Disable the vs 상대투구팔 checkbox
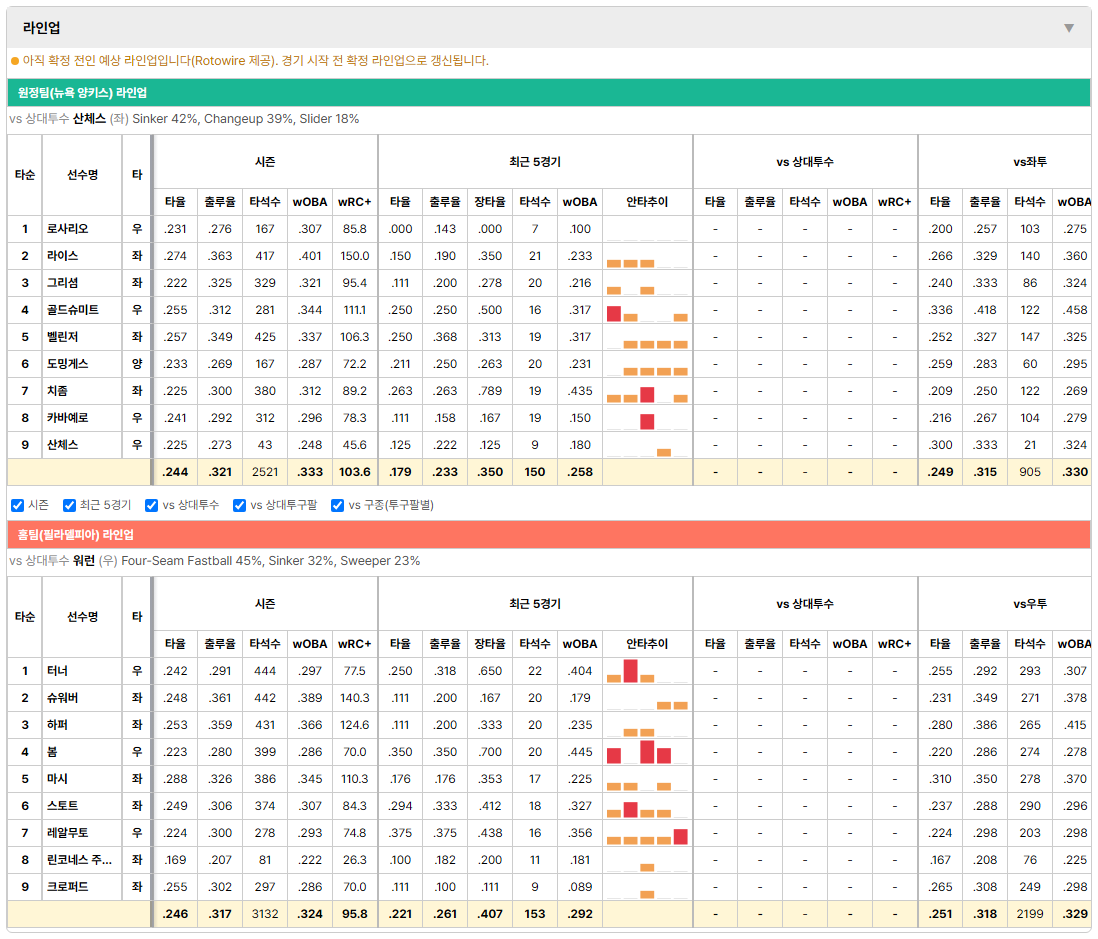The width and height of the screenshot is (1098, 939). [x=239, y=506]
